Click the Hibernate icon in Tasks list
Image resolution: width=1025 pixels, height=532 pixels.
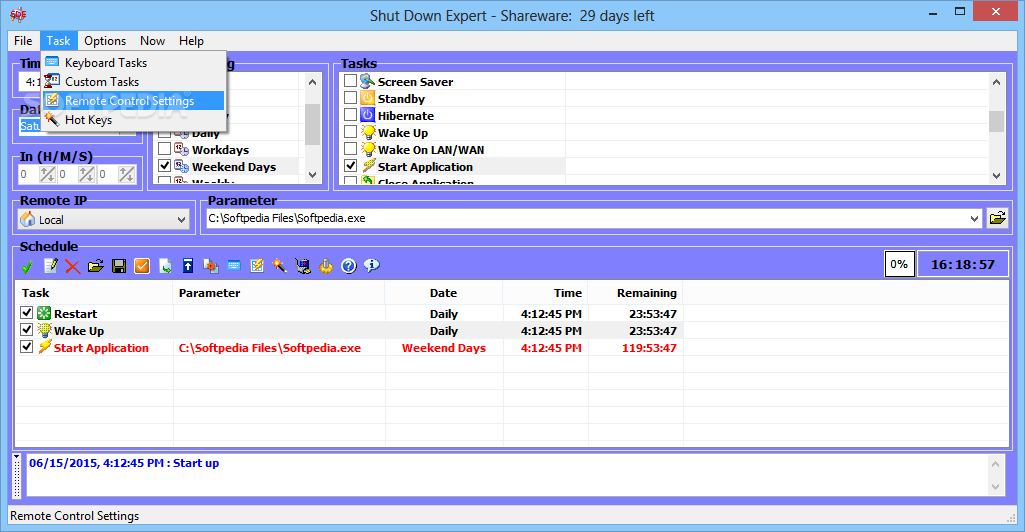coord(367,115)
